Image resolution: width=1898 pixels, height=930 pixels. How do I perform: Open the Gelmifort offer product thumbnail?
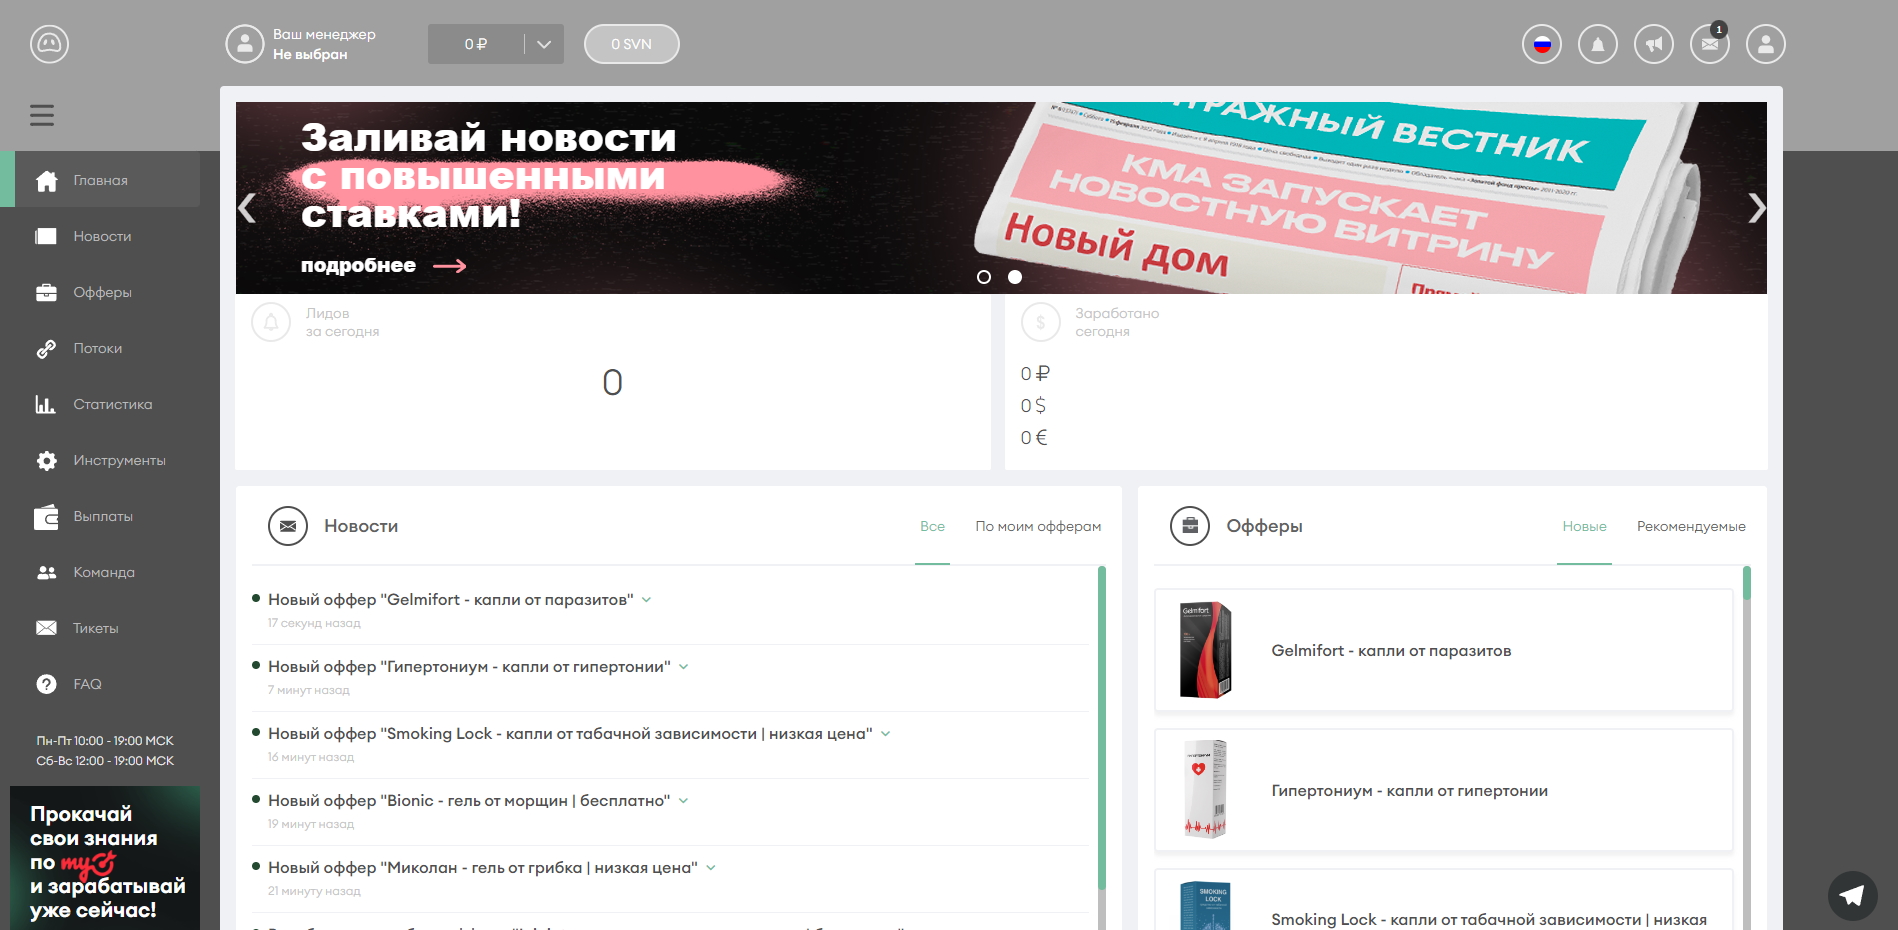tap(1205, 650)
